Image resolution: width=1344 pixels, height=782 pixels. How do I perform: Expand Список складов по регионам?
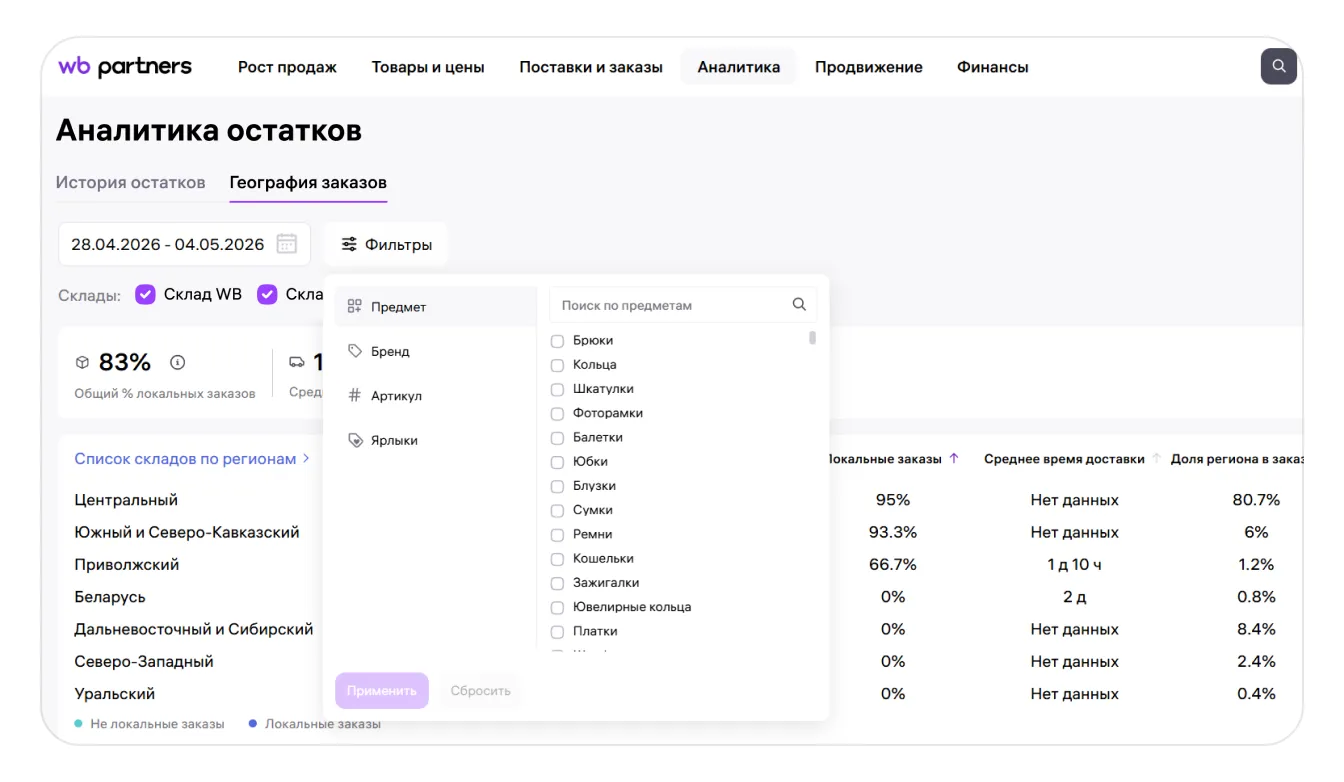192,459
